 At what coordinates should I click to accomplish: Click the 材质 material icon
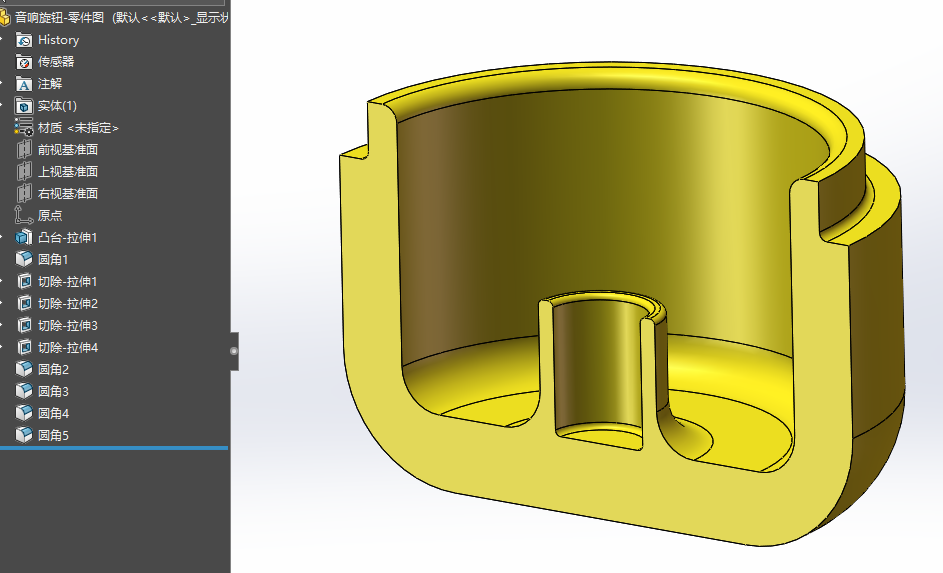(23, 127)
